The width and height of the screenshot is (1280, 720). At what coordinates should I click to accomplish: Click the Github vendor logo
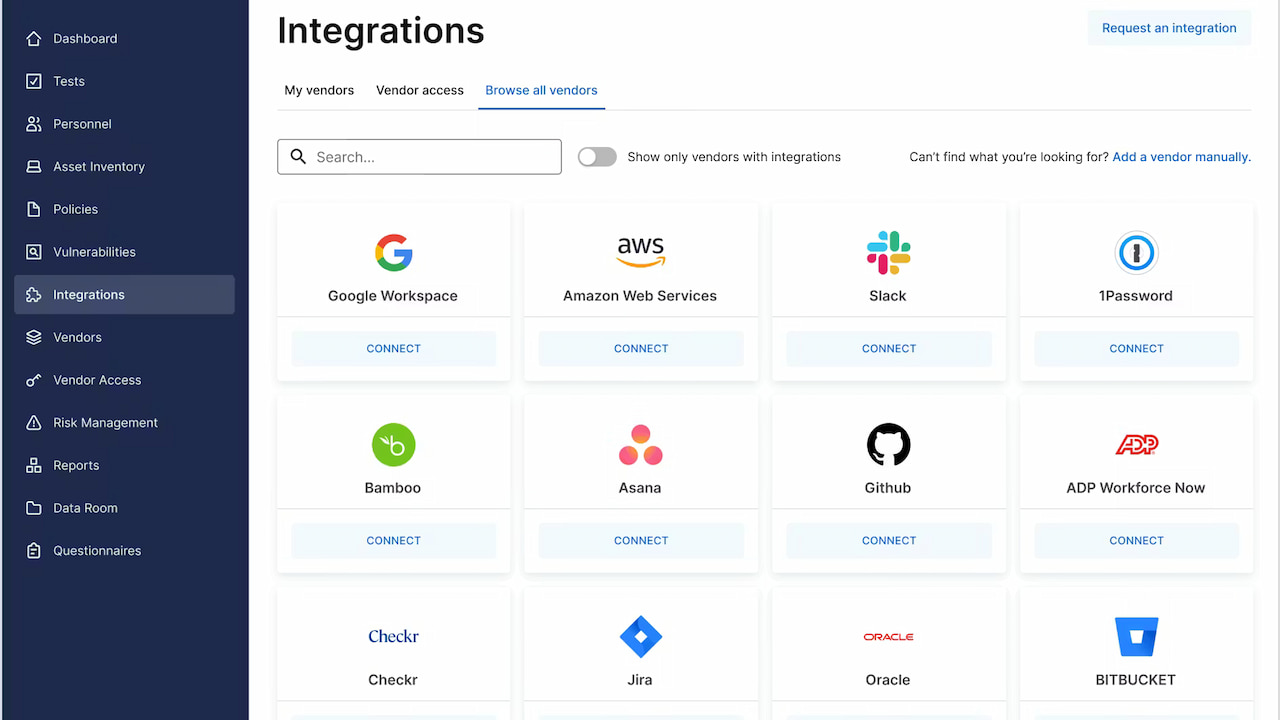pos(887,444)
